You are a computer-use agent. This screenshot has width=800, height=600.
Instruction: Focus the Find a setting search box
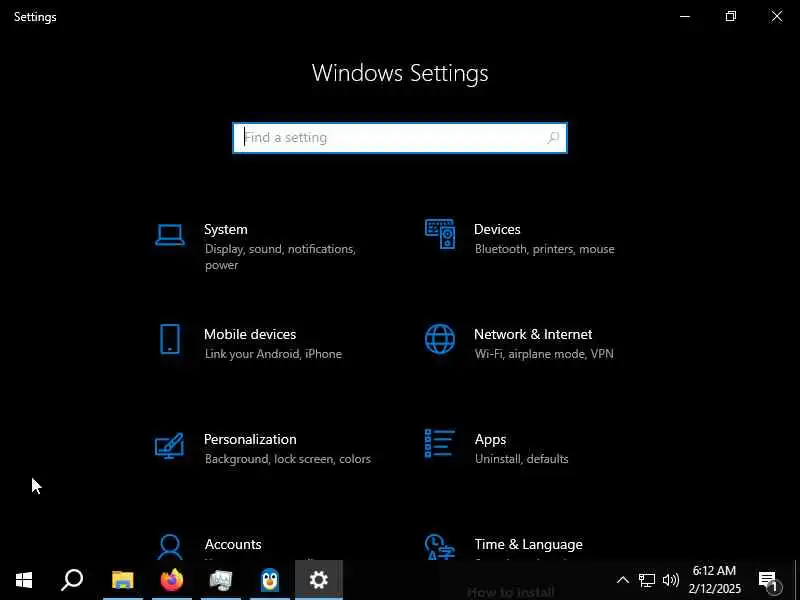(x=400, y=138)
